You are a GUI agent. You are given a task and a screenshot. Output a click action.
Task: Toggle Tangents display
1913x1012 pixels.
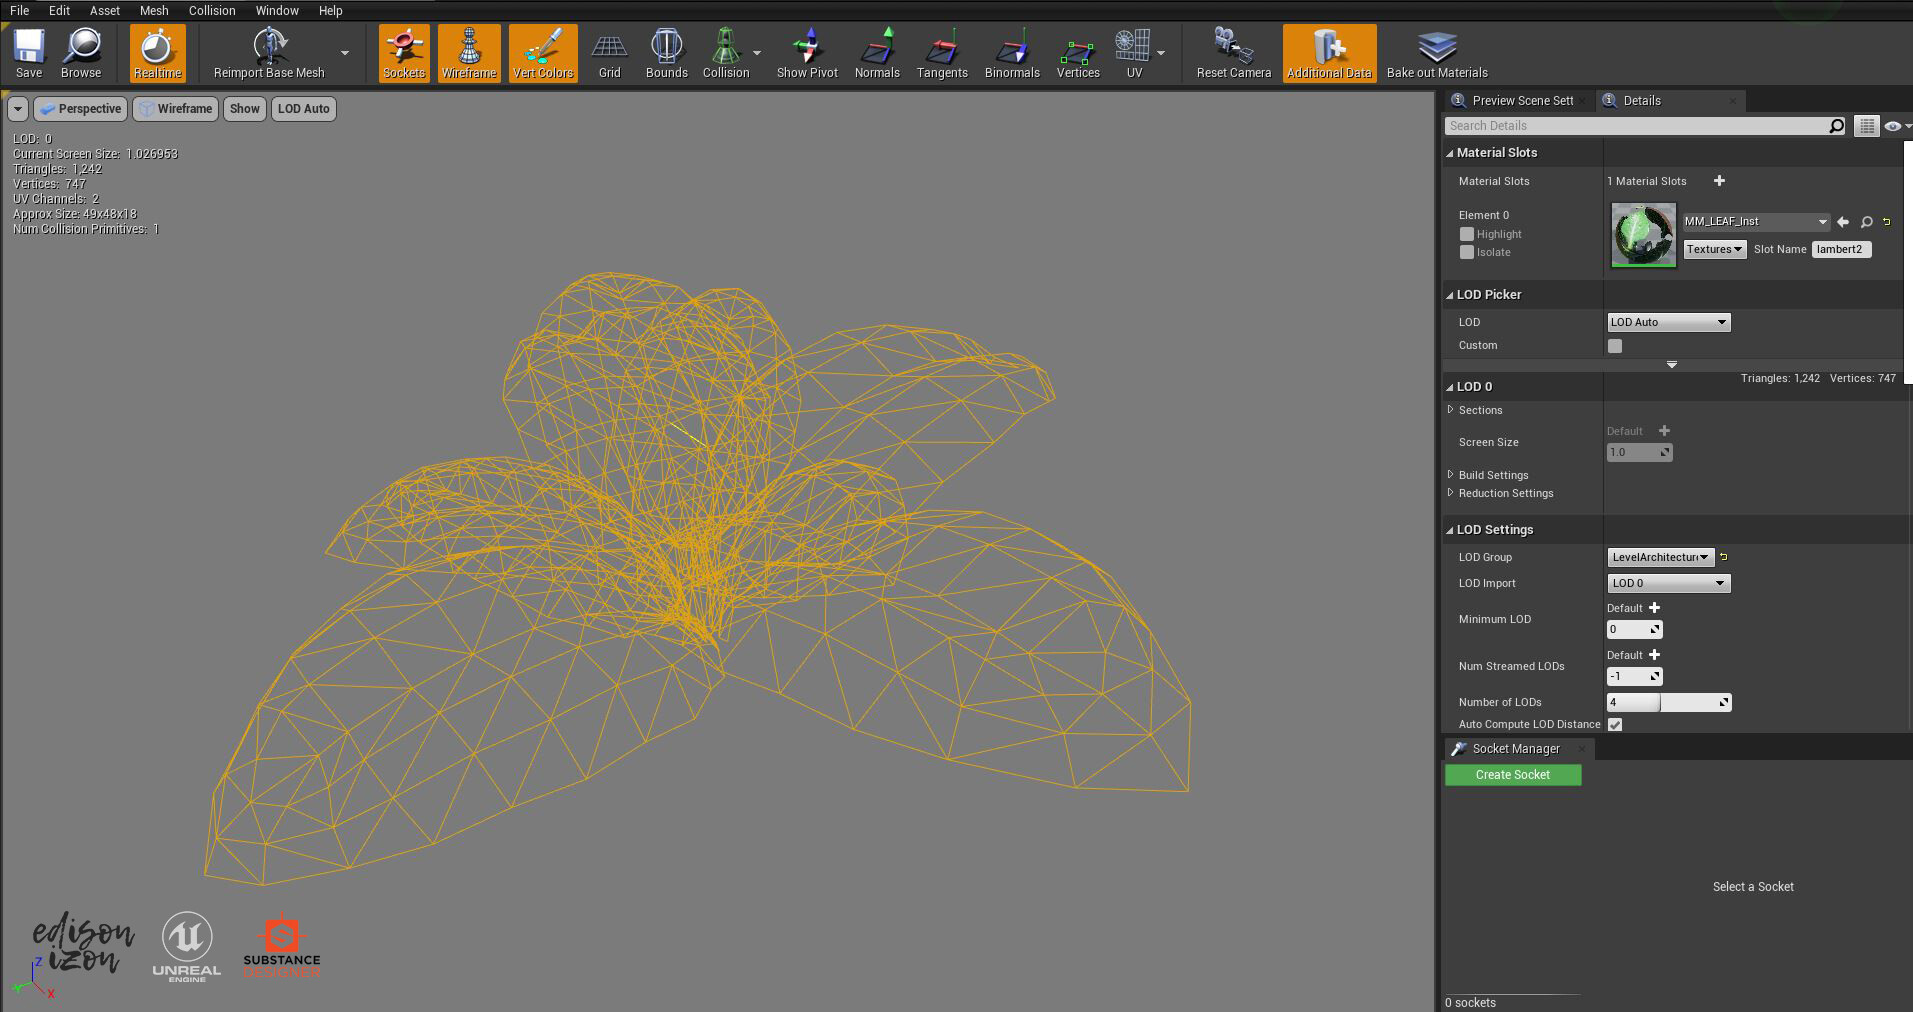coord(941,52)
